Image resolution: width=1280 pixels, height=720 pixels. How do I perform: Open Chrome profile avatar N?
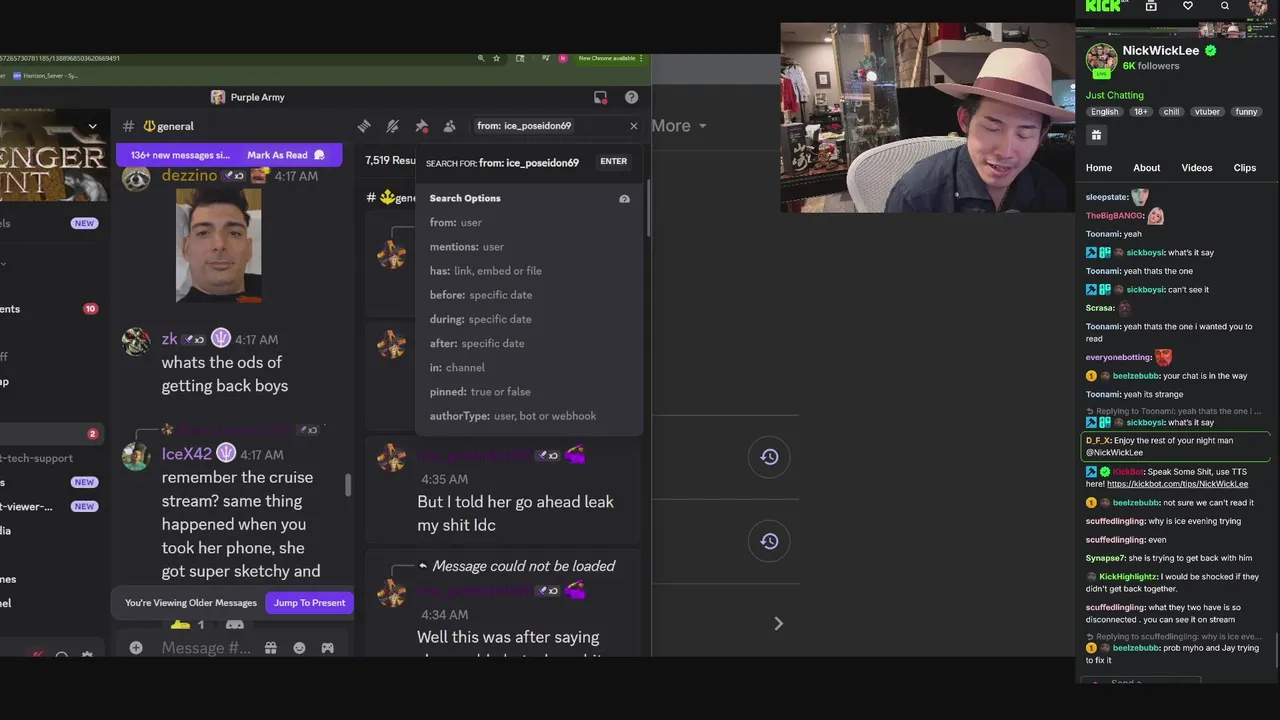[563, 58]
